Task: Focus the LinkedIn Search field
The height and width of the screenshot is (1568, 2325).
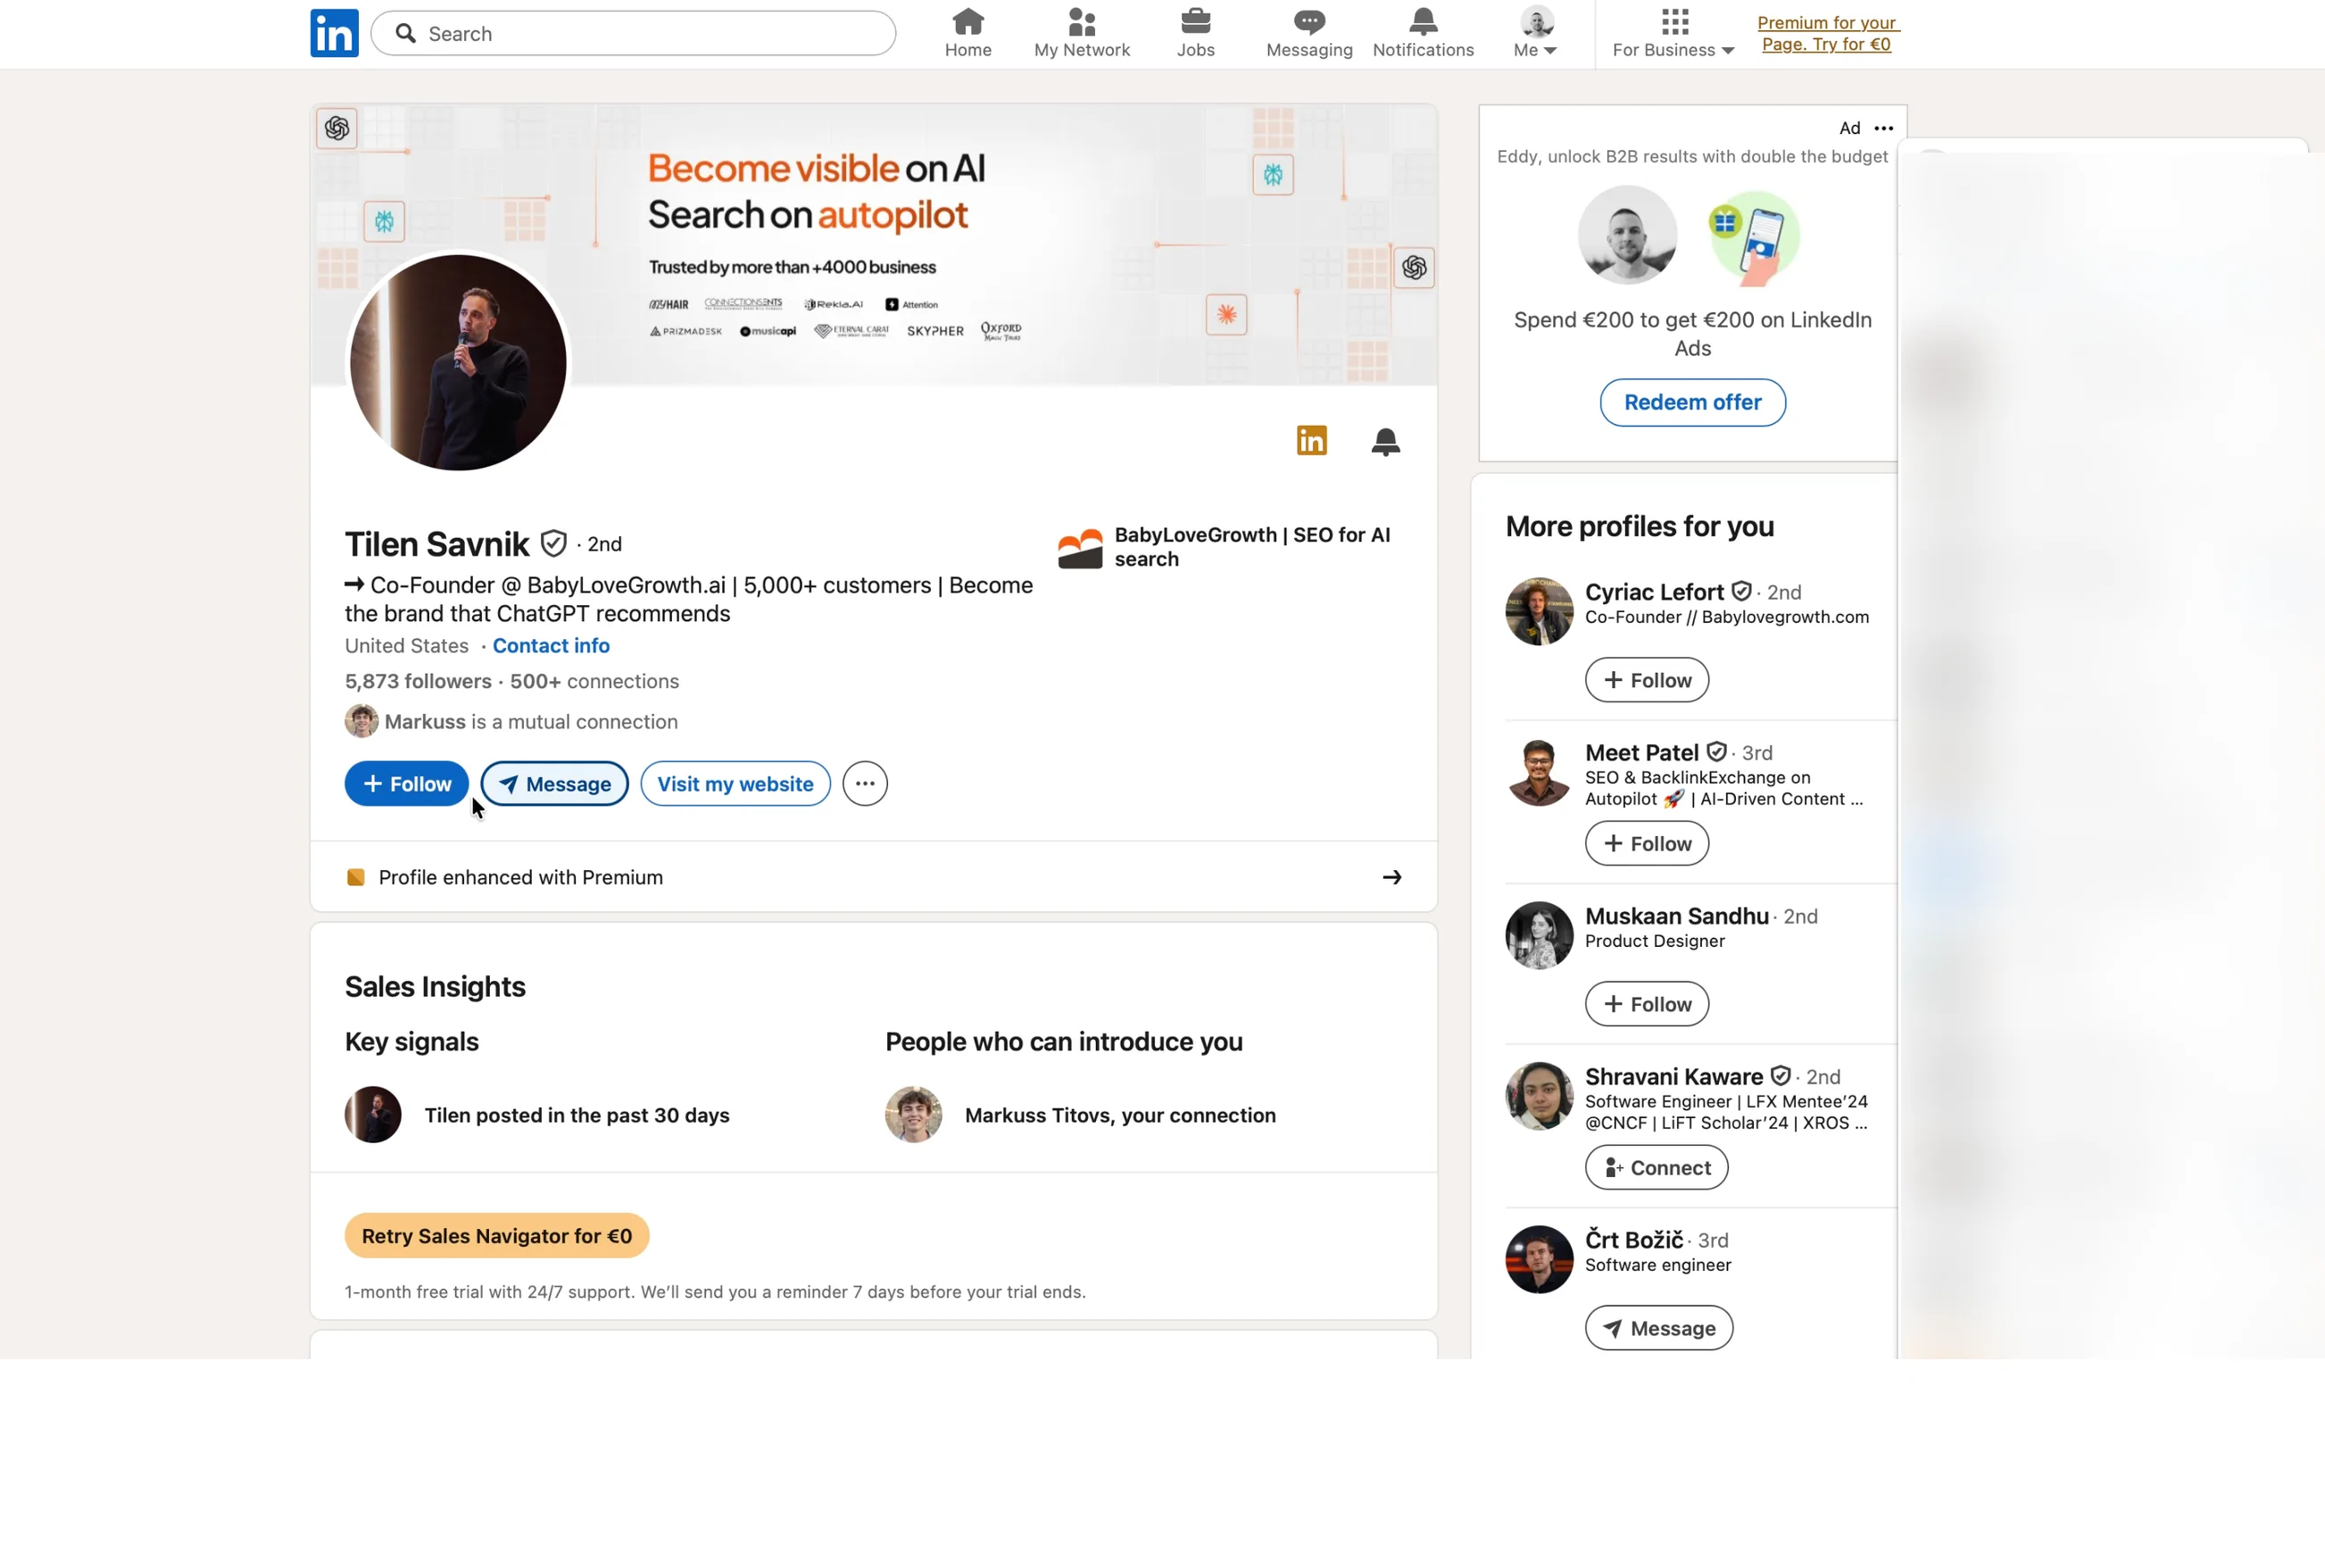Action: [x=633, y=33]
